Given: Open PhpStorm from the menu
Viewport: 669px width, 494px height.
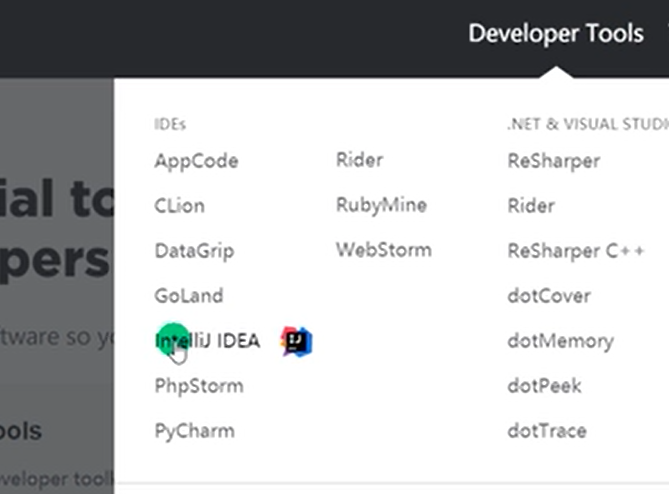Looking at the screenshot, I should (199, 386).
